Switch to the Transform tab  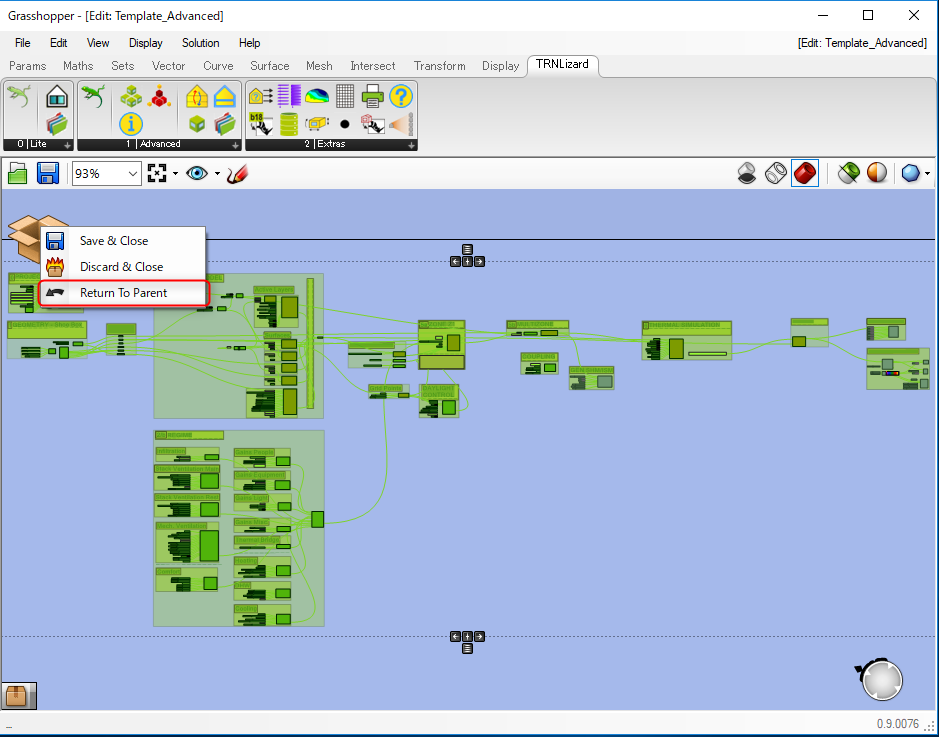(440, 66)
